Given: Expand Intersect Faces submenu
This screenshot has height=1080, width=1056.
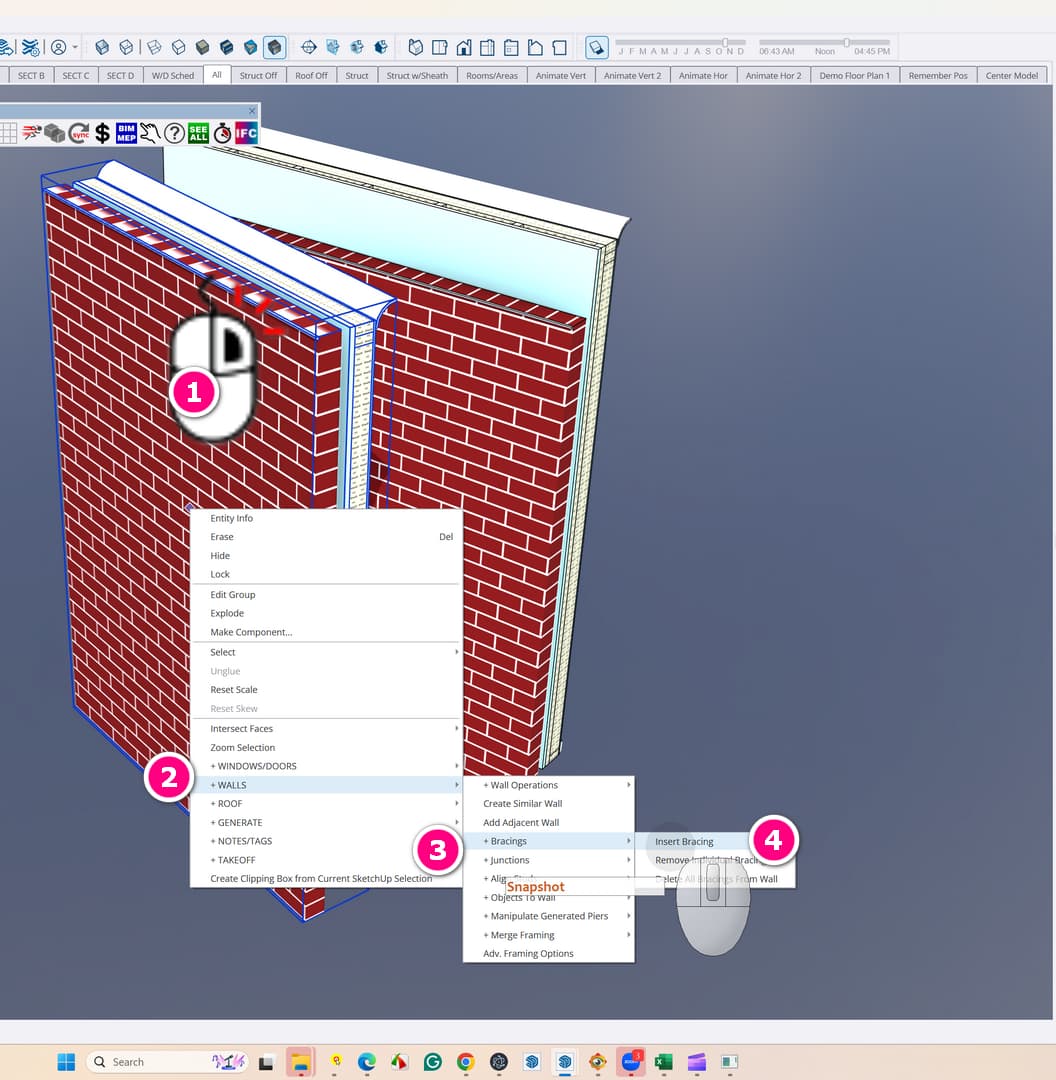Looking at the screenshot, I should tap(326, 728).
